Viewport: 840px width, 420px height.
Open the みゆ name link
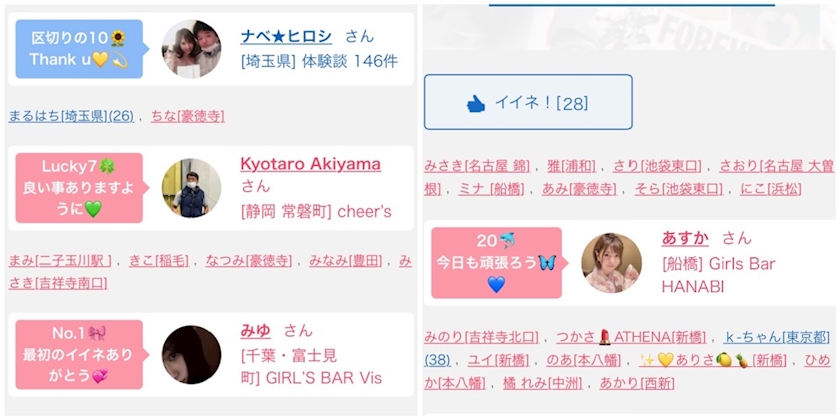(256, 331)
